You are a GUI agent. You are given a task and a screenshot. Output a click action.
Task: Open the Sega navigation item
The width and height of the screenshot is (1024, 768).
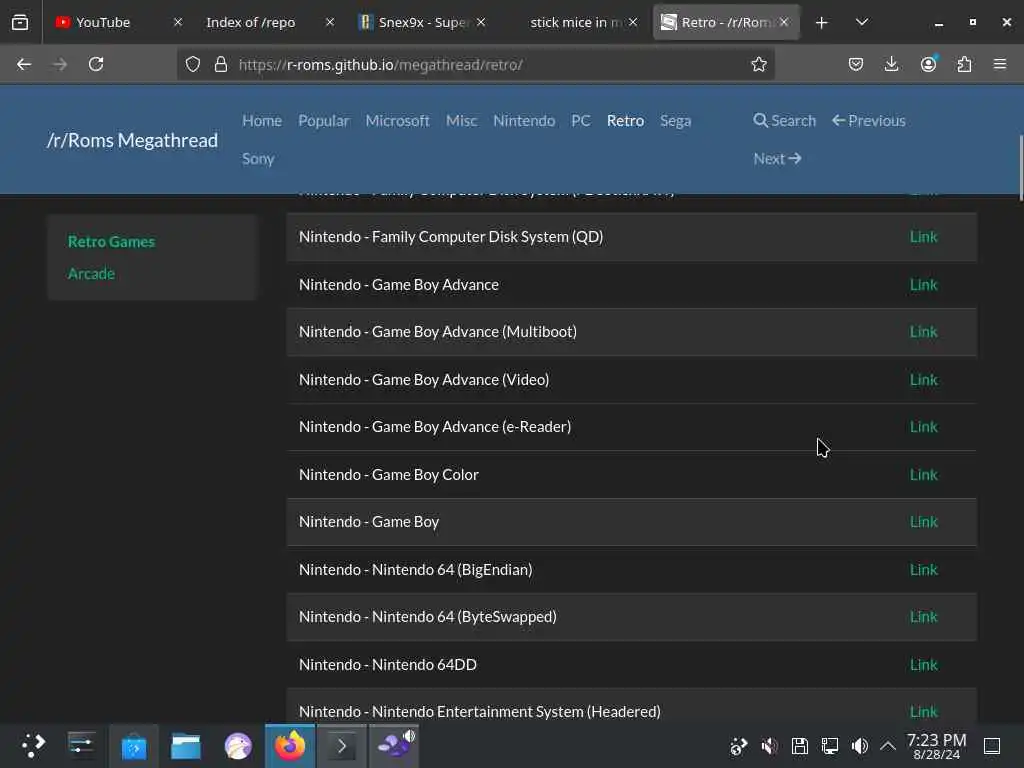tap(675, 121)
